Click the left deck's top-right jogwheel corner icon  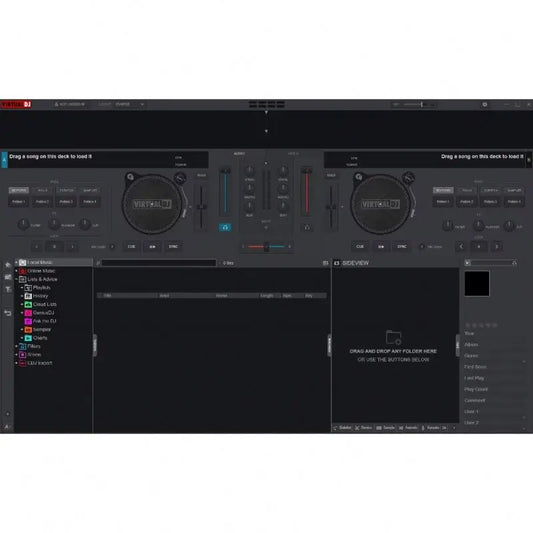click(x=180, y=177)
